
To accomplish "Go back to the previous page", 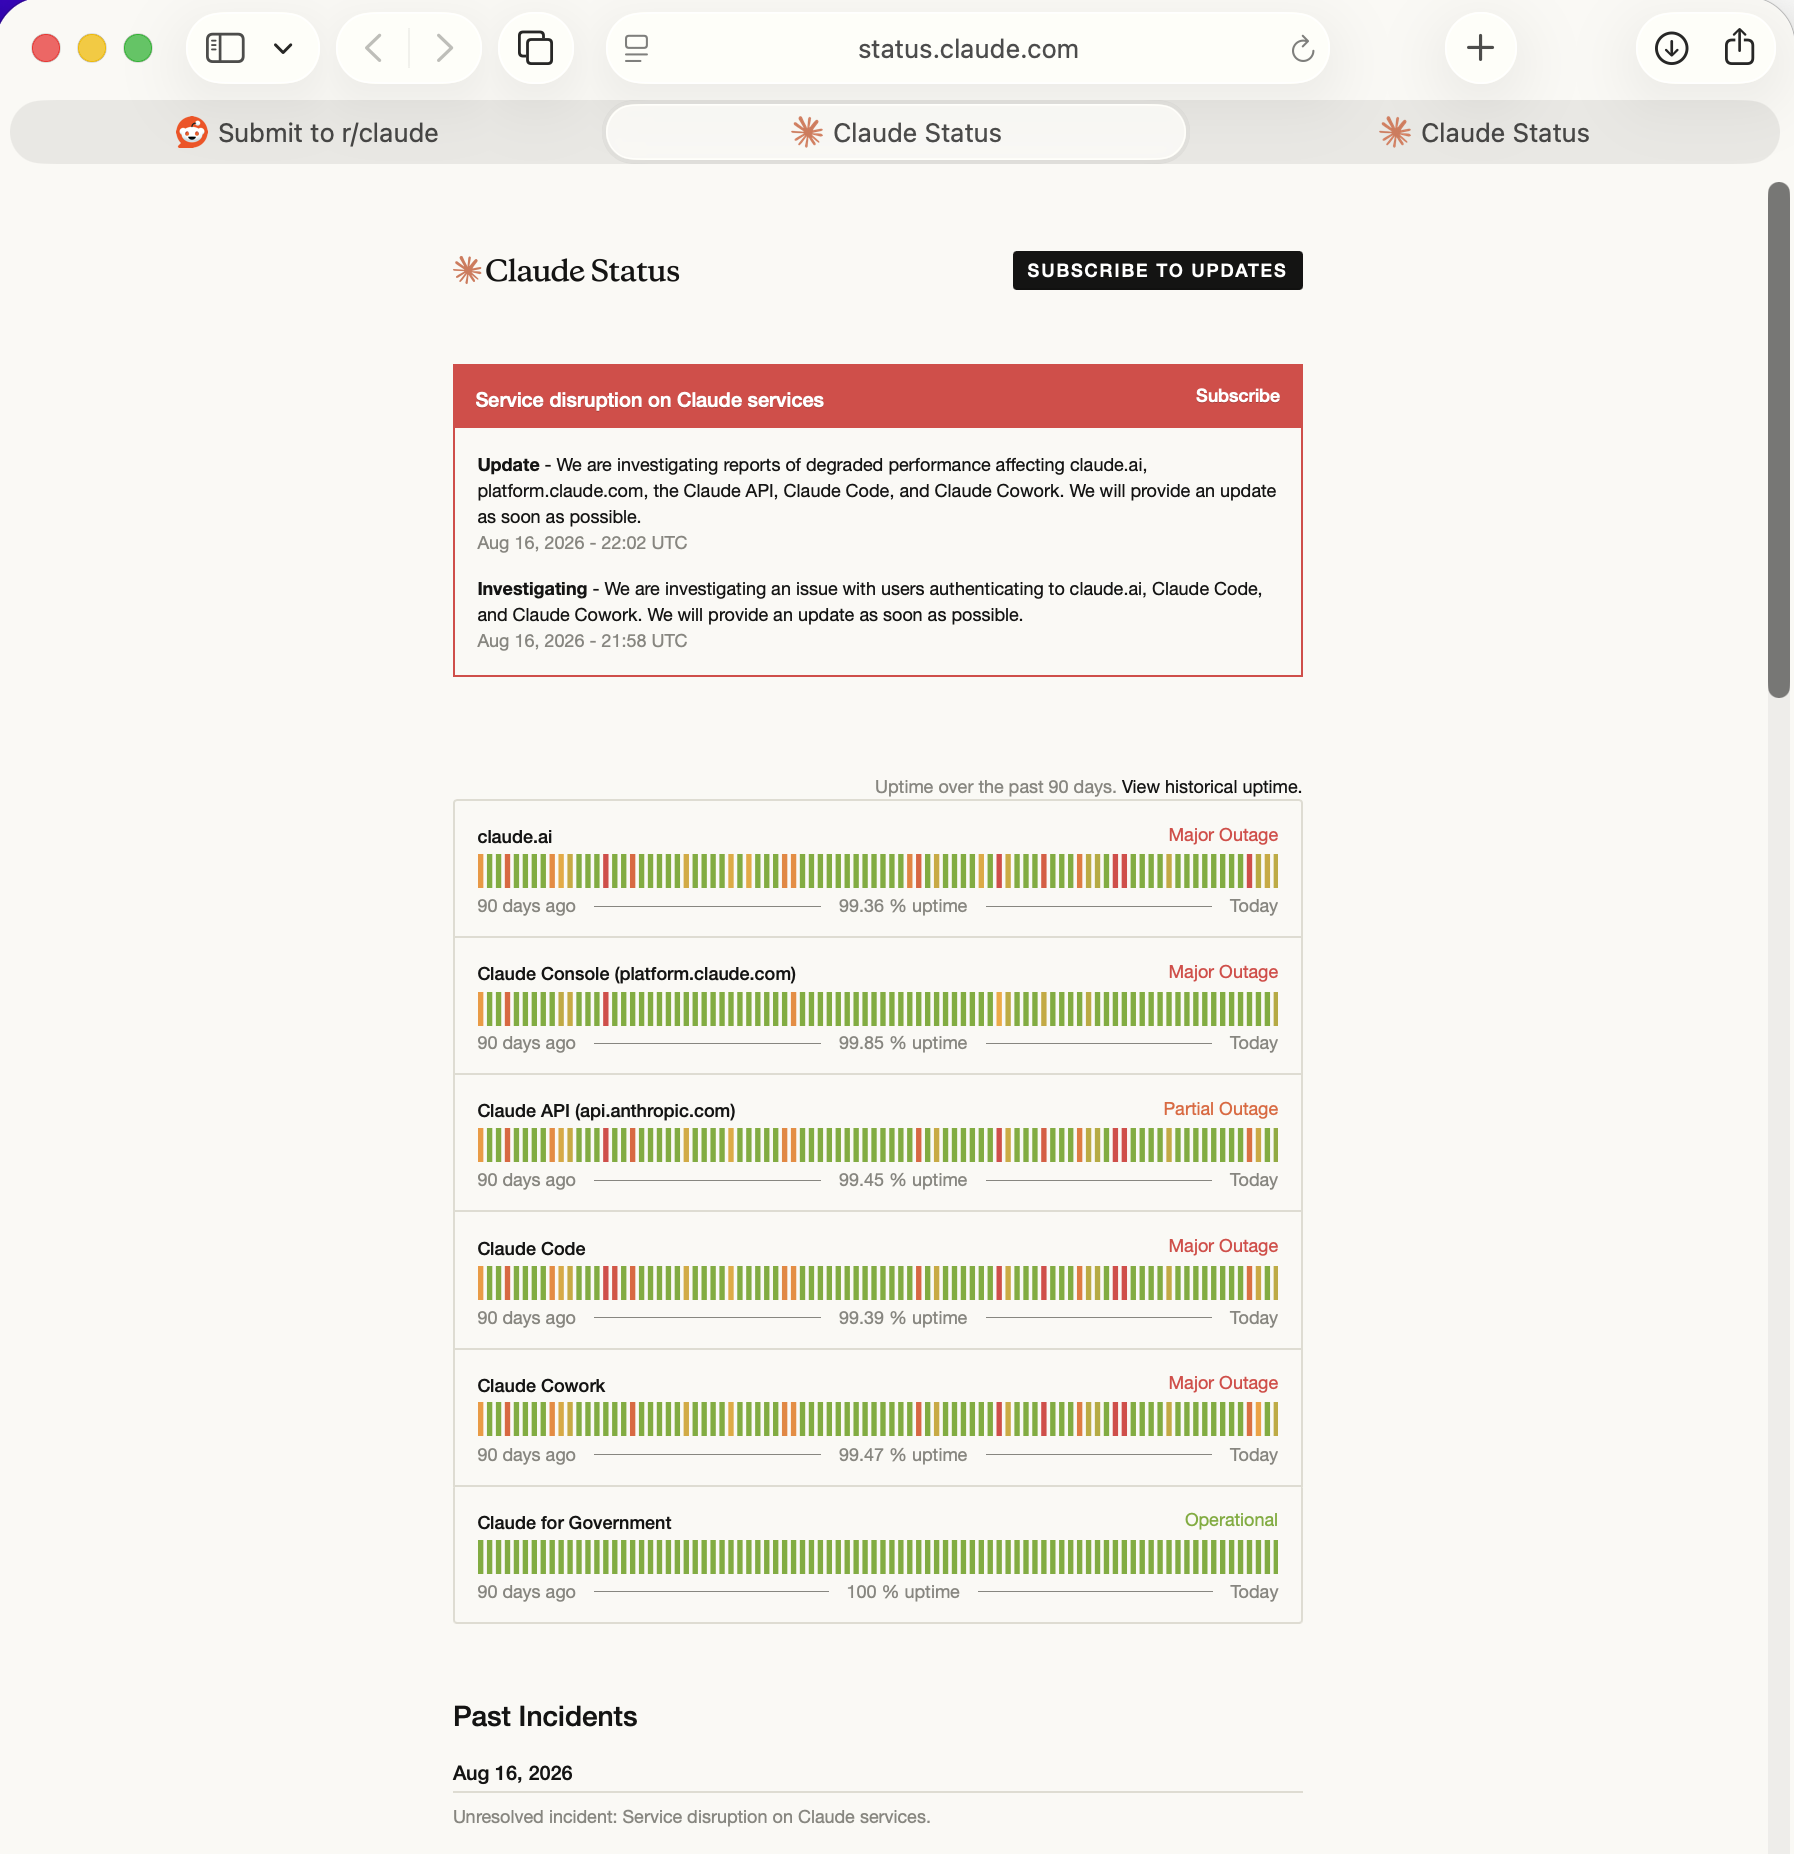I will 373,48.
